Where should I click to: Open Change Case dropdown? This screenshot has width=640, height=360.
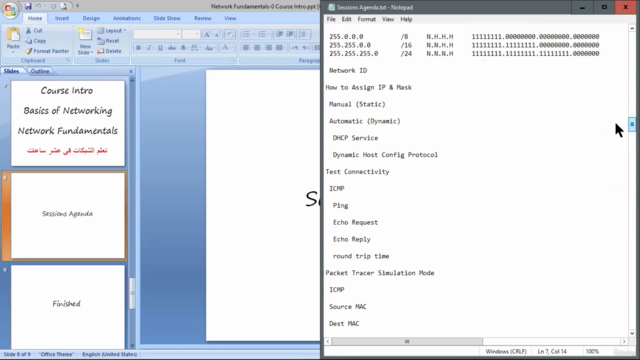pyautogui.click(x=210, y=48)
